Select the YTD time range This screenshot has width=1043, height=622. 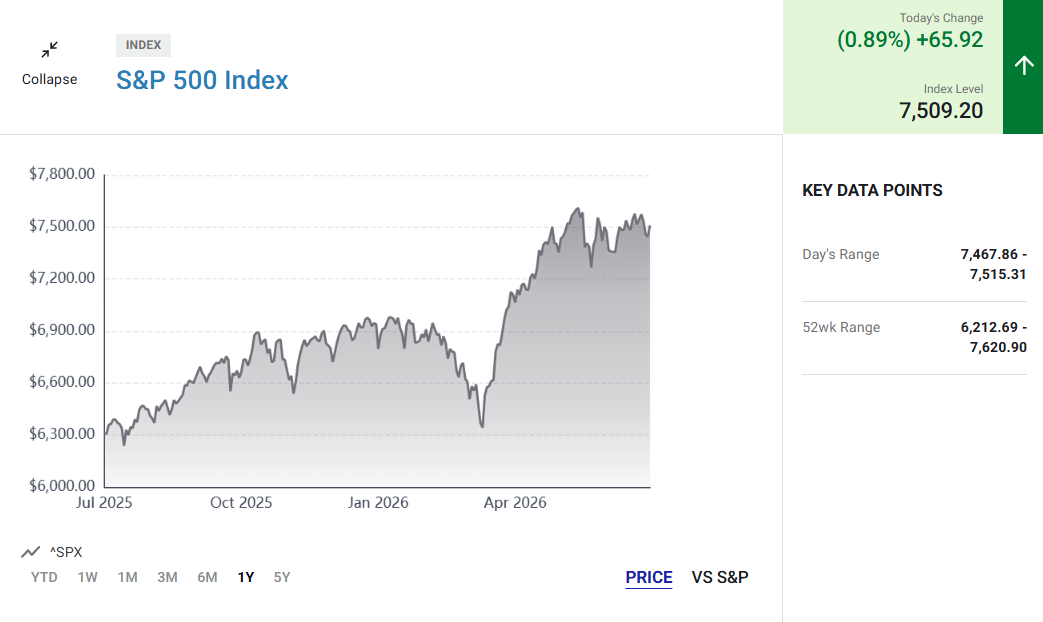44,577
